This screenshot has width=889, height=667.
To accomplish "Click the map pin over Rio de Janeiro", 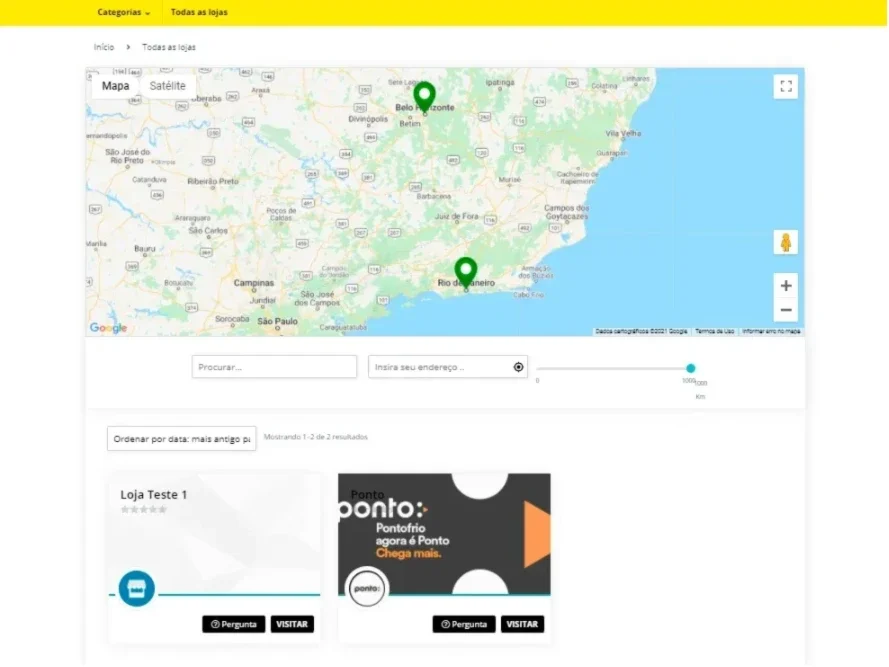I will 466,273.
